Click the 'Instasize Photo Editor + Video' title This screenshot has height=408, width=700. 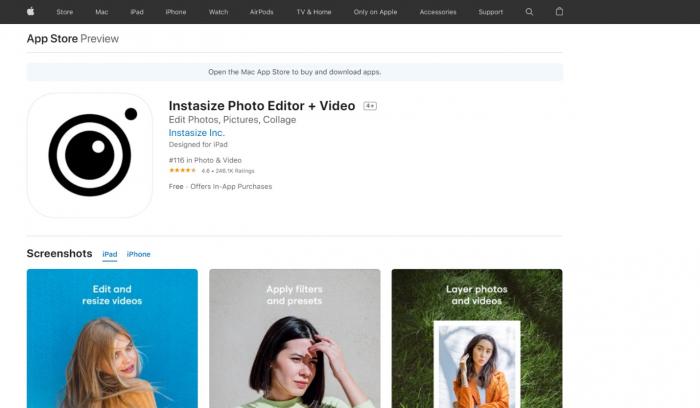pyautogui.click(x=262, y=106)
